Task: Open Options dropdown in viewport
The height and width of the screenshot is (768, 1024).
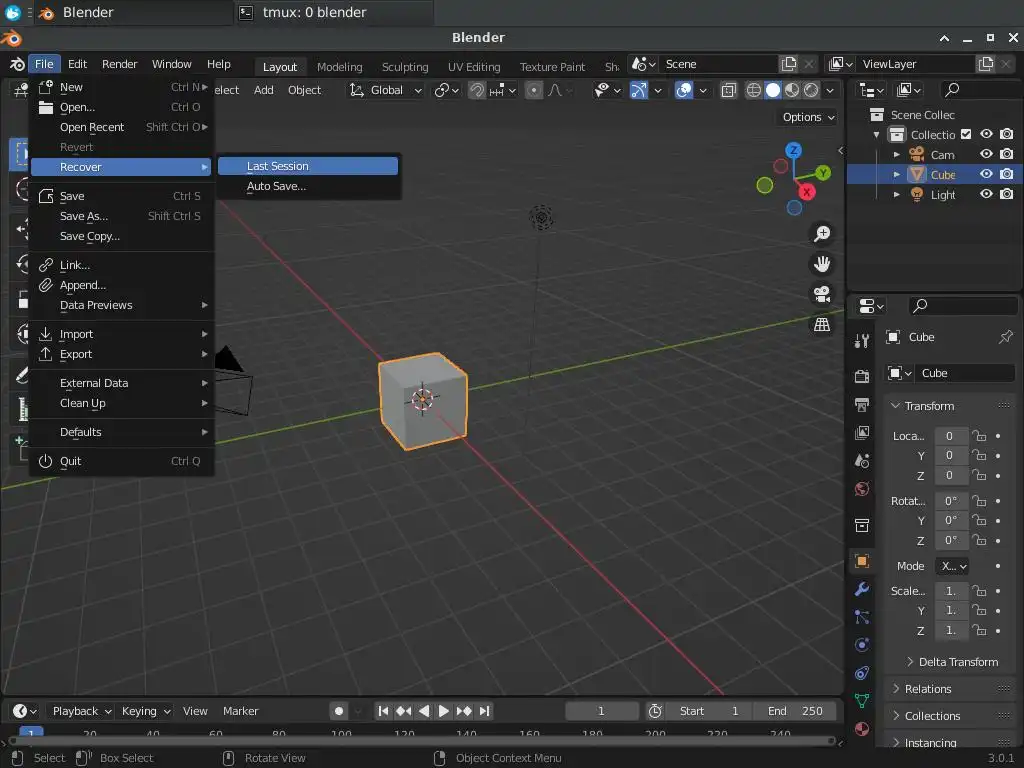Action: (x=808, y=117)
